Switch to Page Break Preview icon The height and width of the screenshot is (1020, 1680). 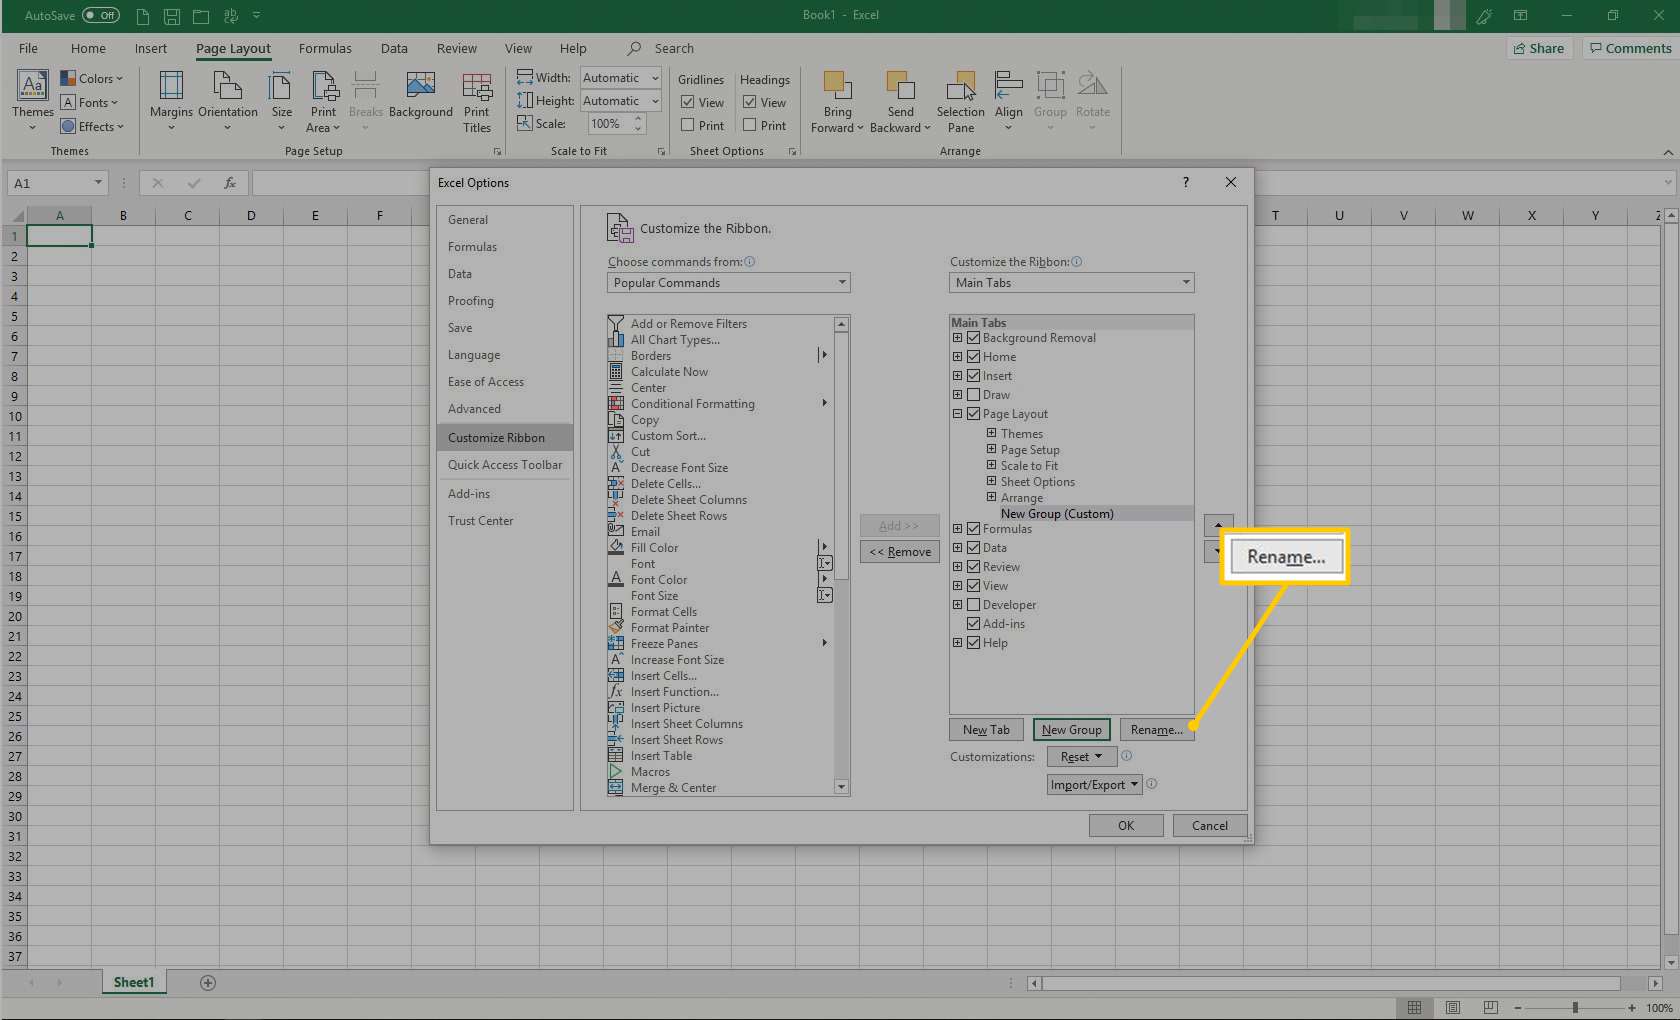click(x=1490, y=1007)
